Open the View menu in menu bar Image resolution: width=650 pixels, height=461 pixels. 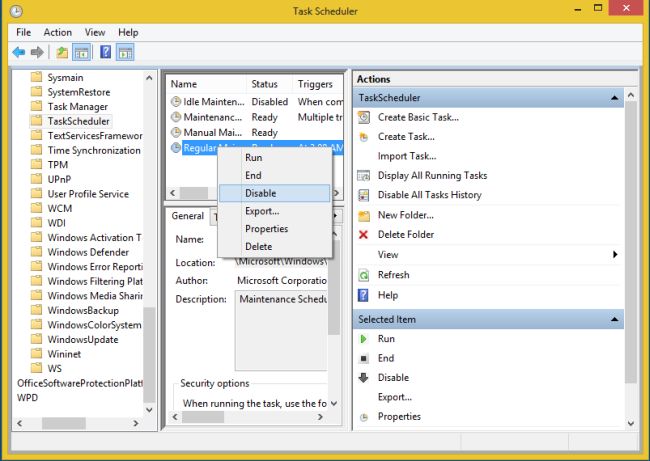pos(95,32)
